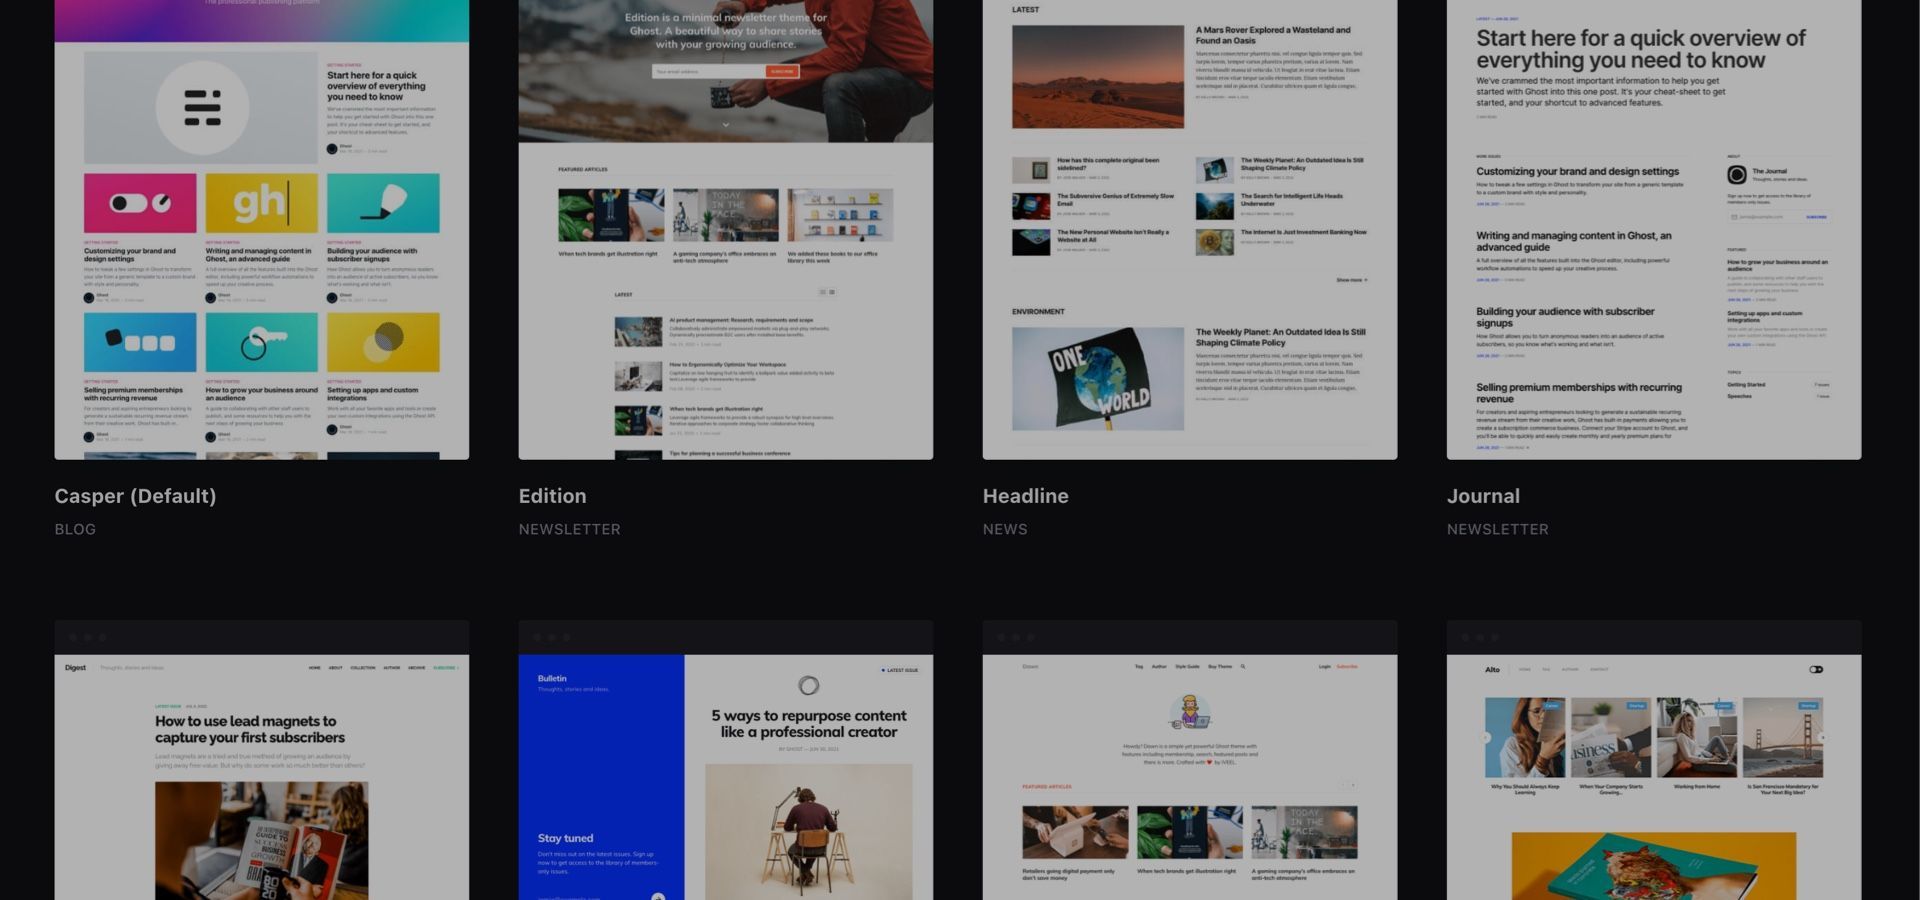Viewport: 1920px width, 900px height.
Task: Click the blue Bulletin sidebar panel
Action: click(601, 760)
